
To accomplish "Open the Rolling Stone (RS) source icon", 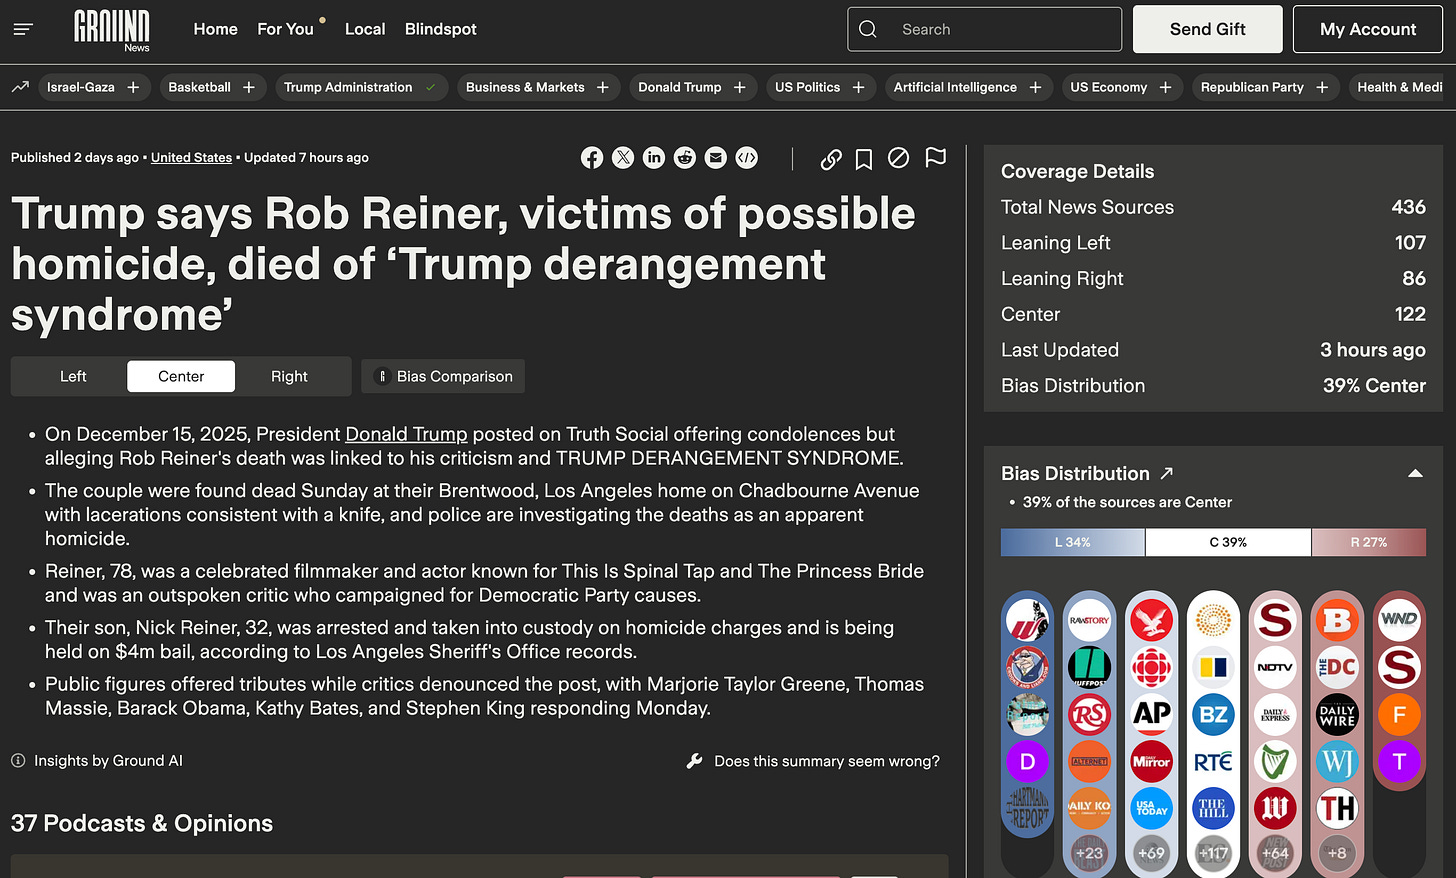I will point(1089,714).
